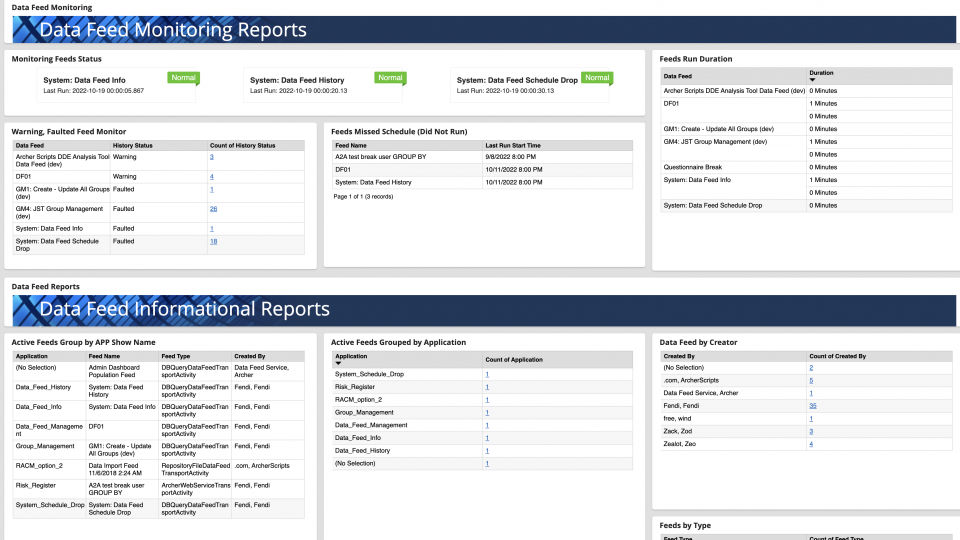Image resolution: width=960 pixels, height=540 pixels.
Task: Open count link for GM1 faulted row
Action: tap(212, 190)
